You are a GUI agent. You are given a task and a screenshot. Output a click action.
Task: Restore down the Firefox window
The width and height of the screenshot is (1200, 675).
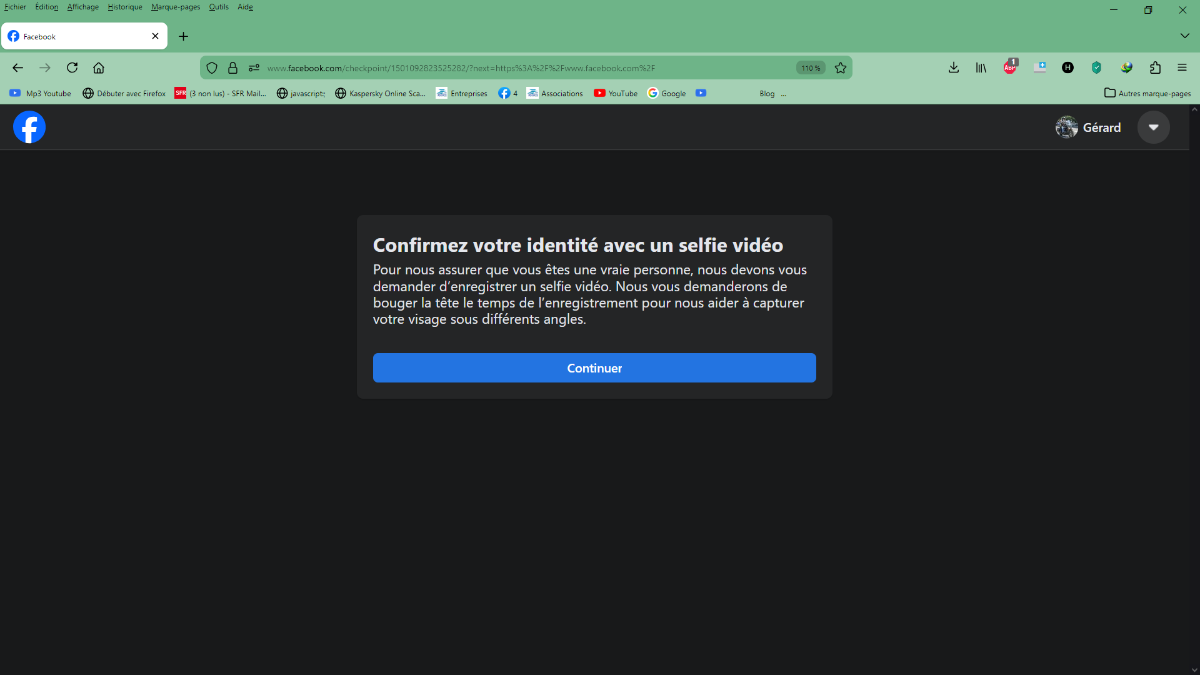coord(1148,9)
